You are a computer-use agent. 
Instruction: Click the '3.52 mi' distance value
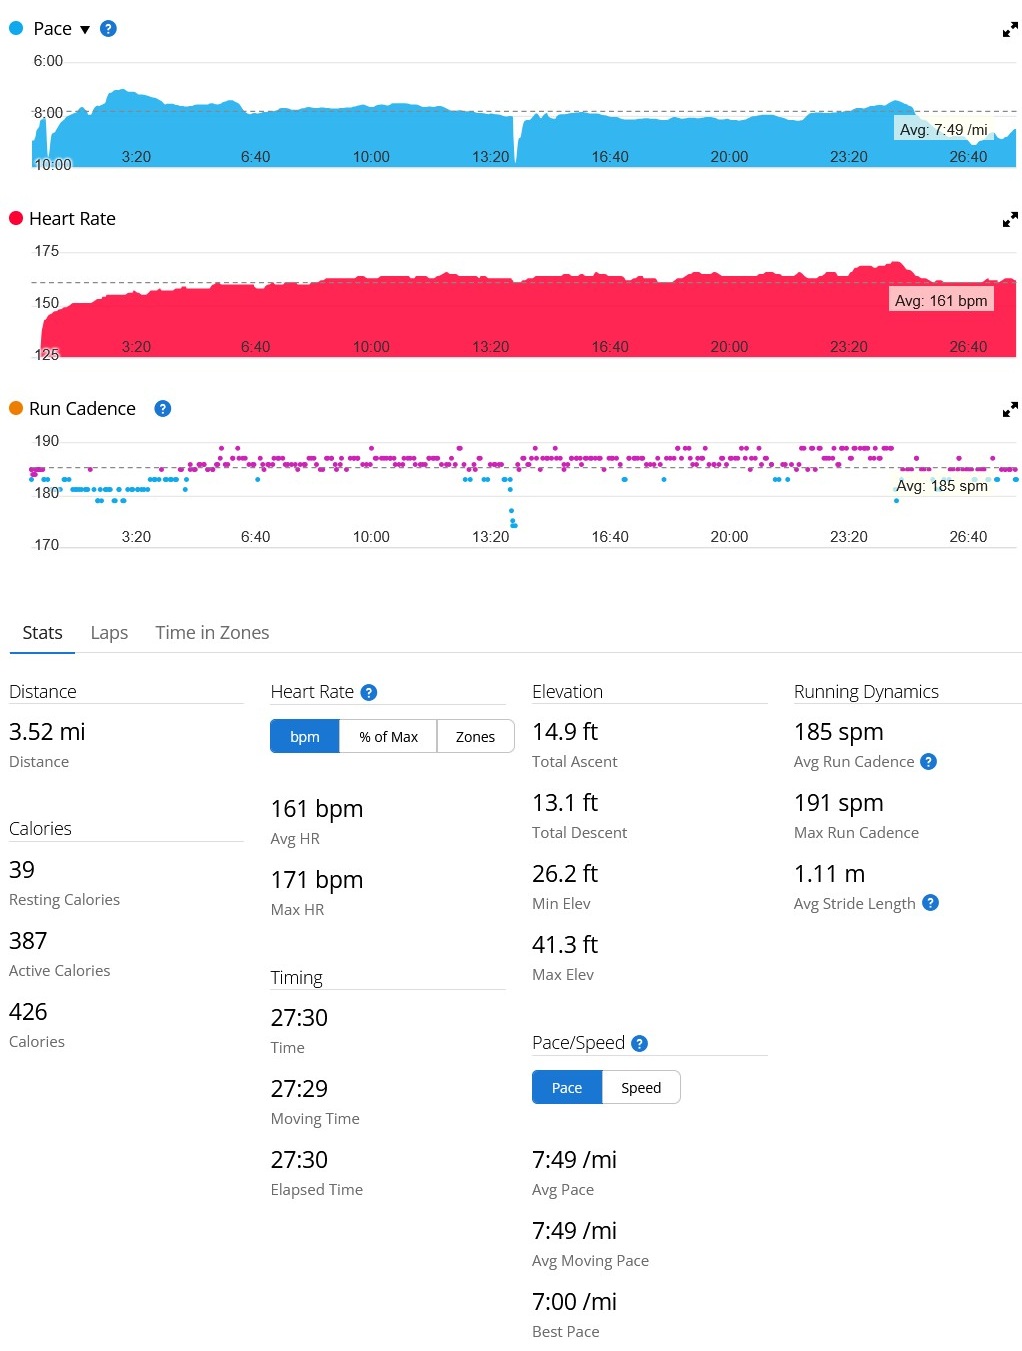tap(47, 732)
